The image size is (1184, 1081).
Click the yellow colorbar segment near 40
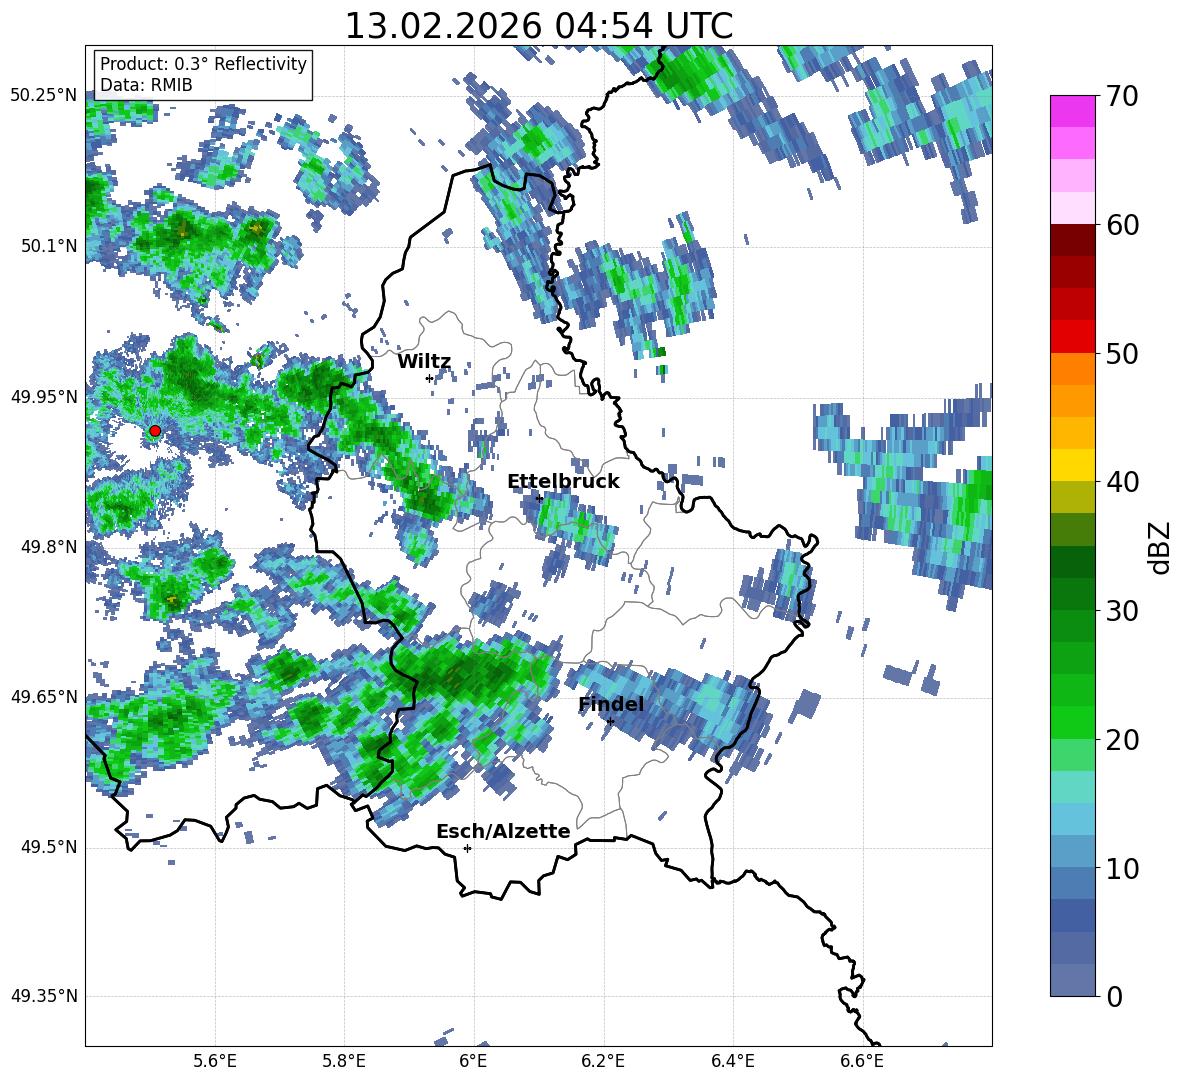point(1072,465)
